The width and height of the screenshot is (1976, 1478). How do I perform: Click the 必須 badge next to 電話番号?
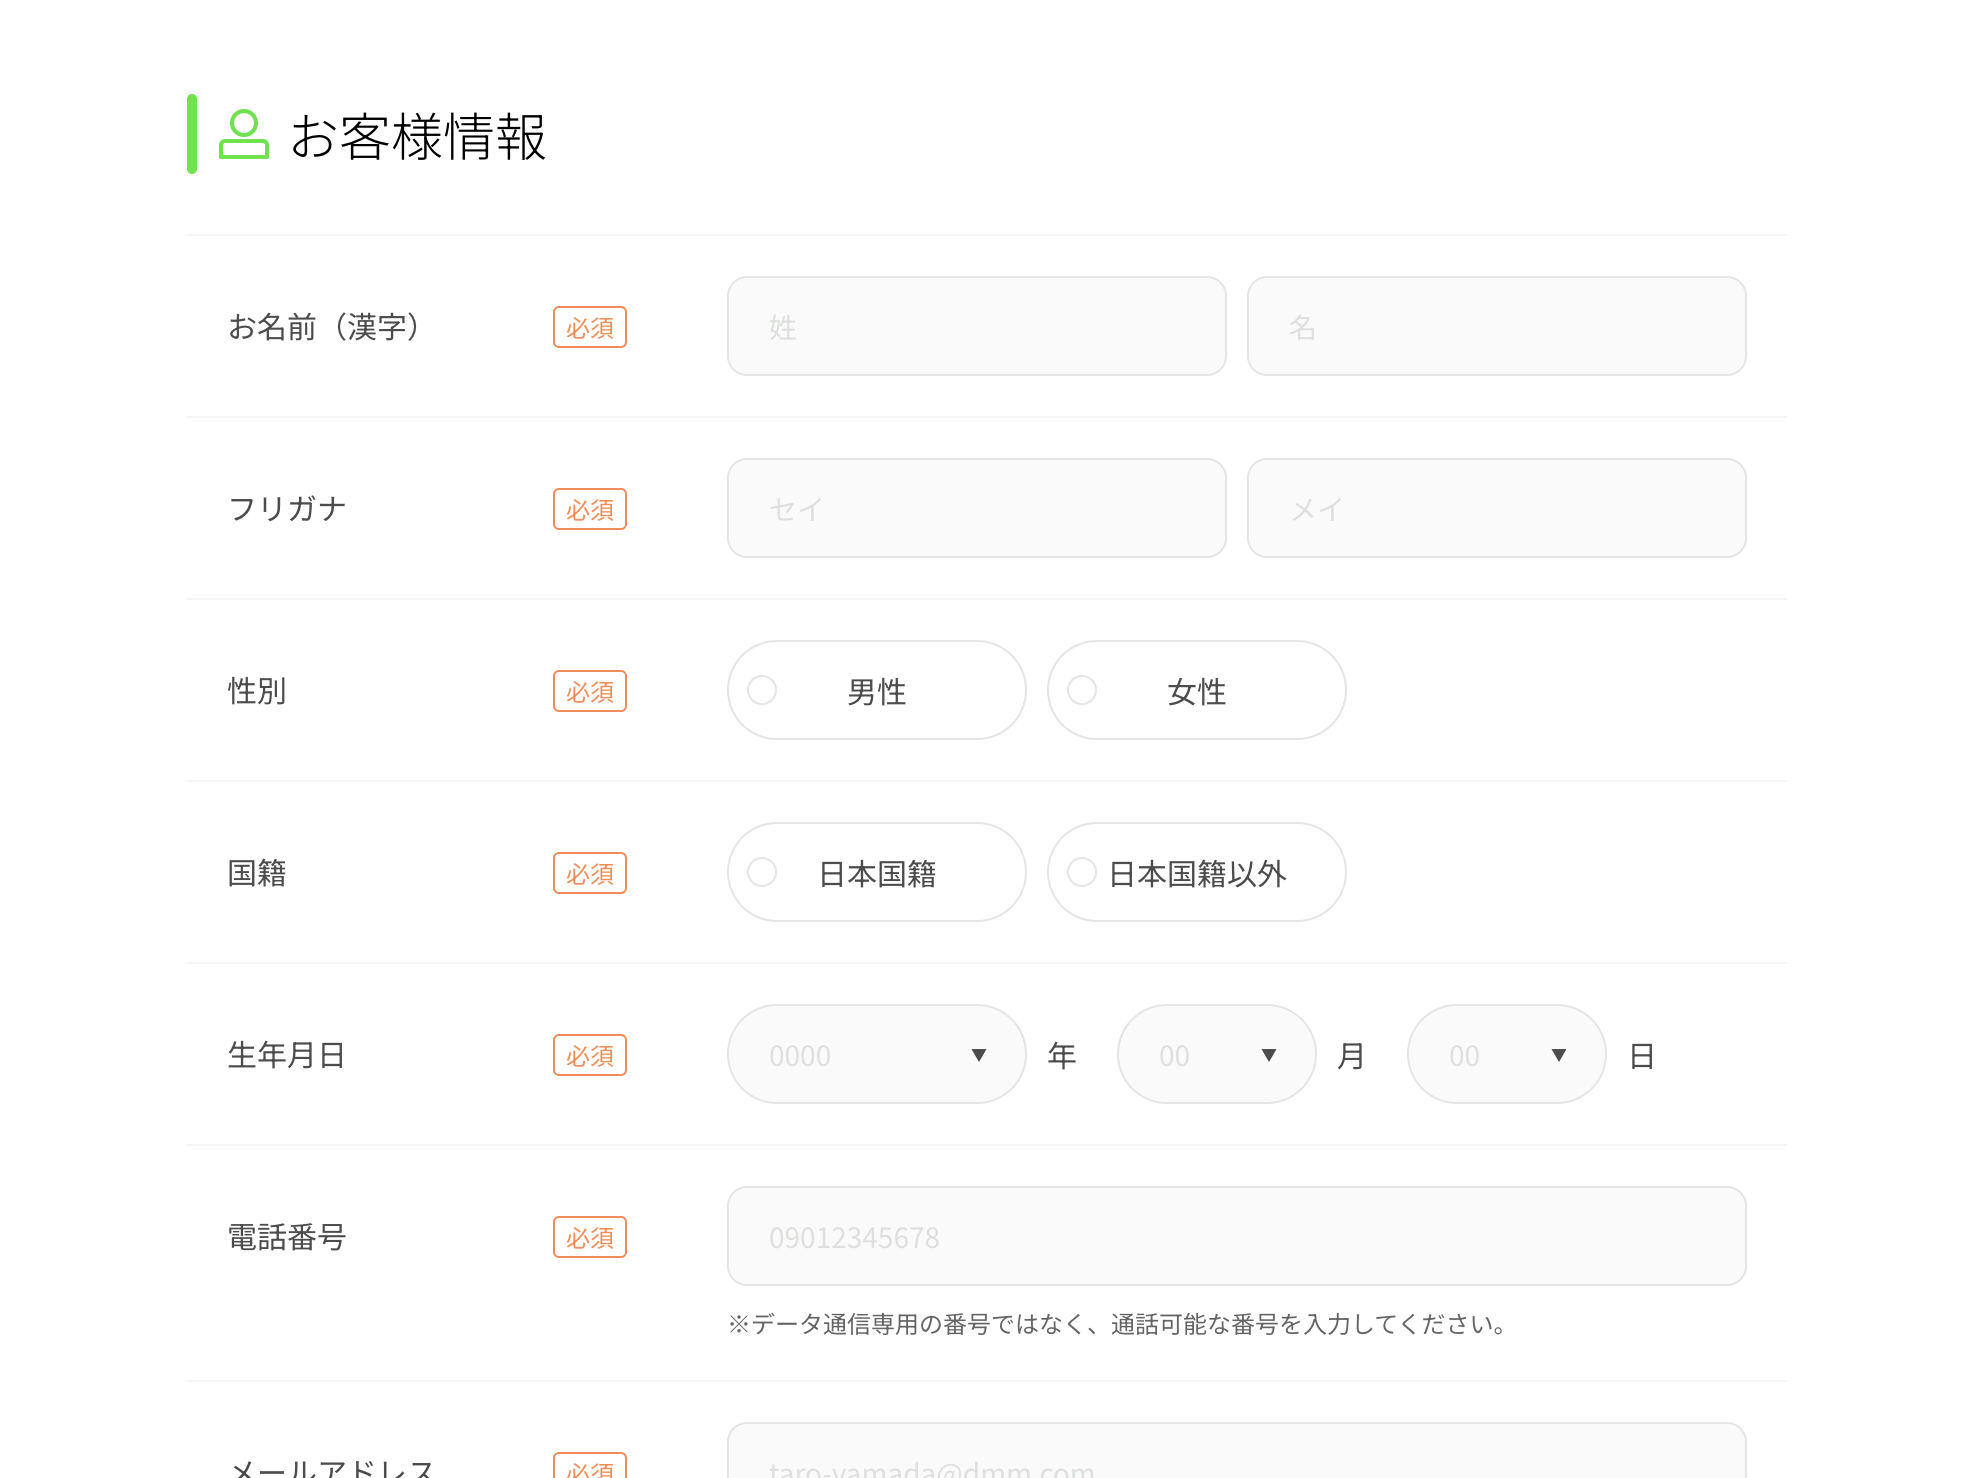pyautogui.click(x=590, y=1237)
